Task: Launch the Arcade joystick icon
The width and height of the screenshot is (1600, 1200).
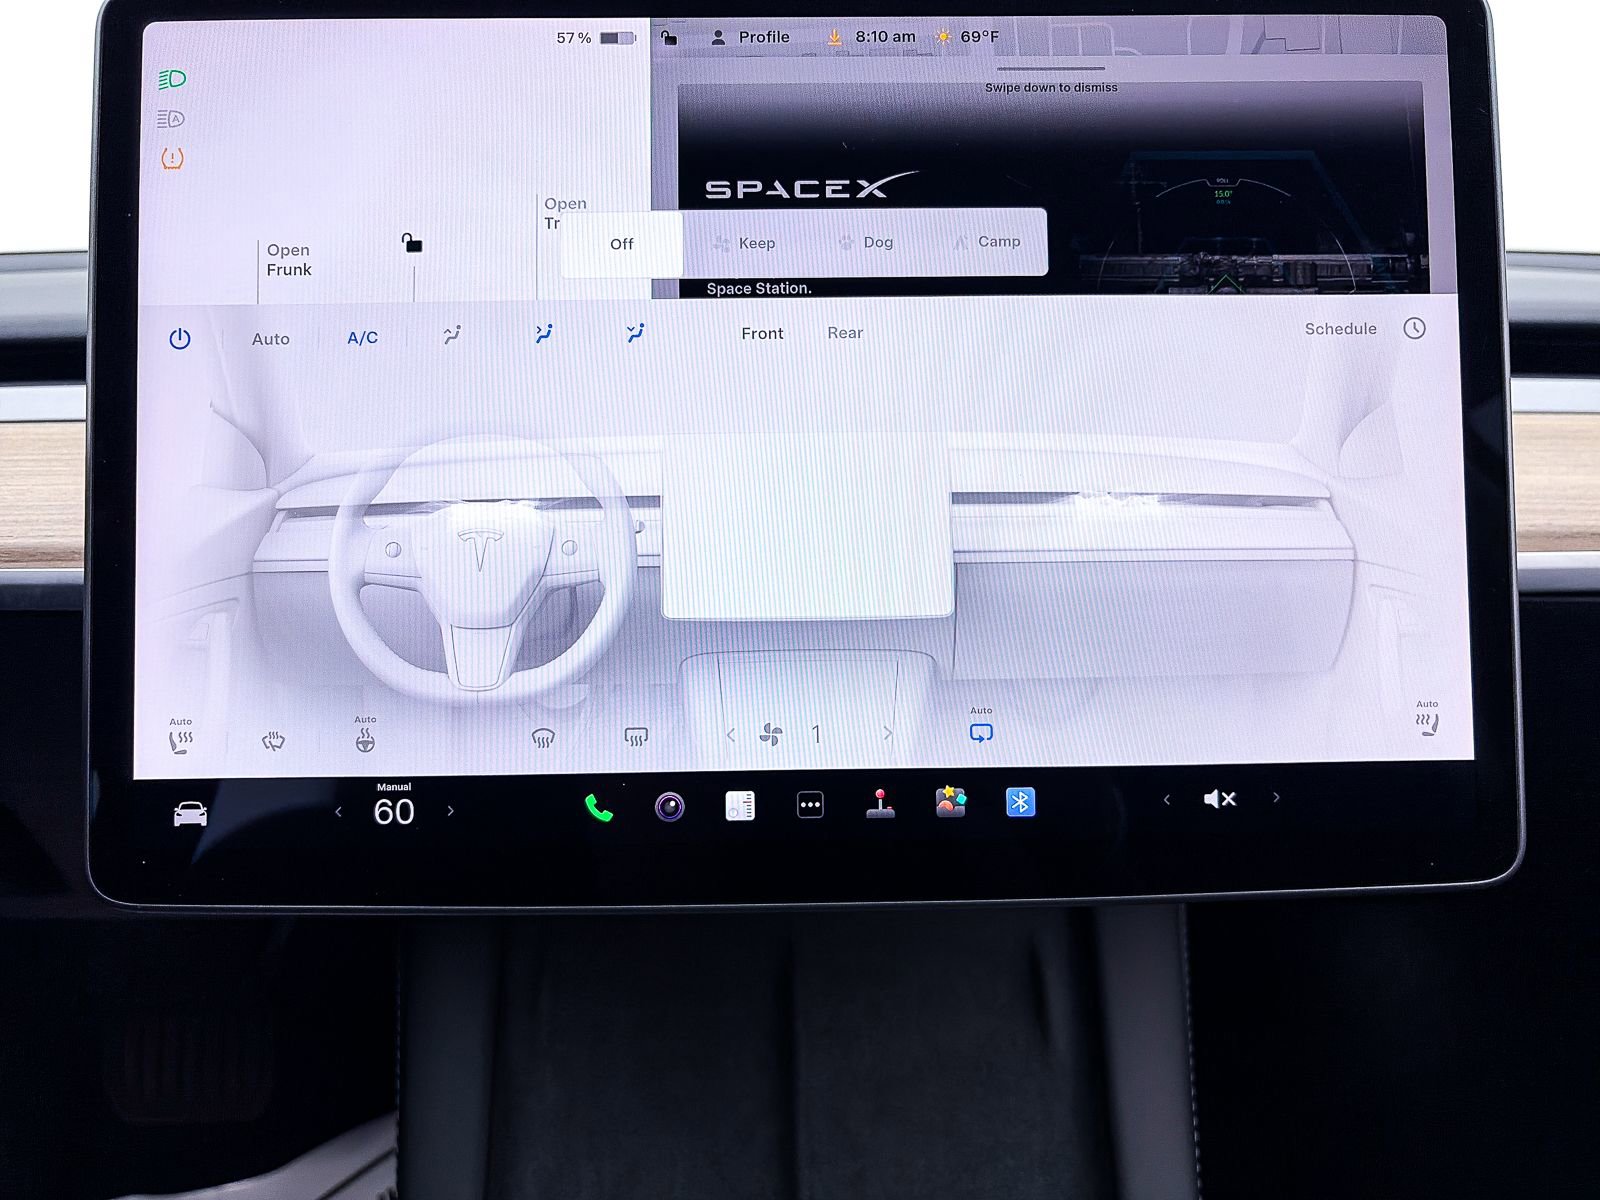Action: (x=880, y=805)
